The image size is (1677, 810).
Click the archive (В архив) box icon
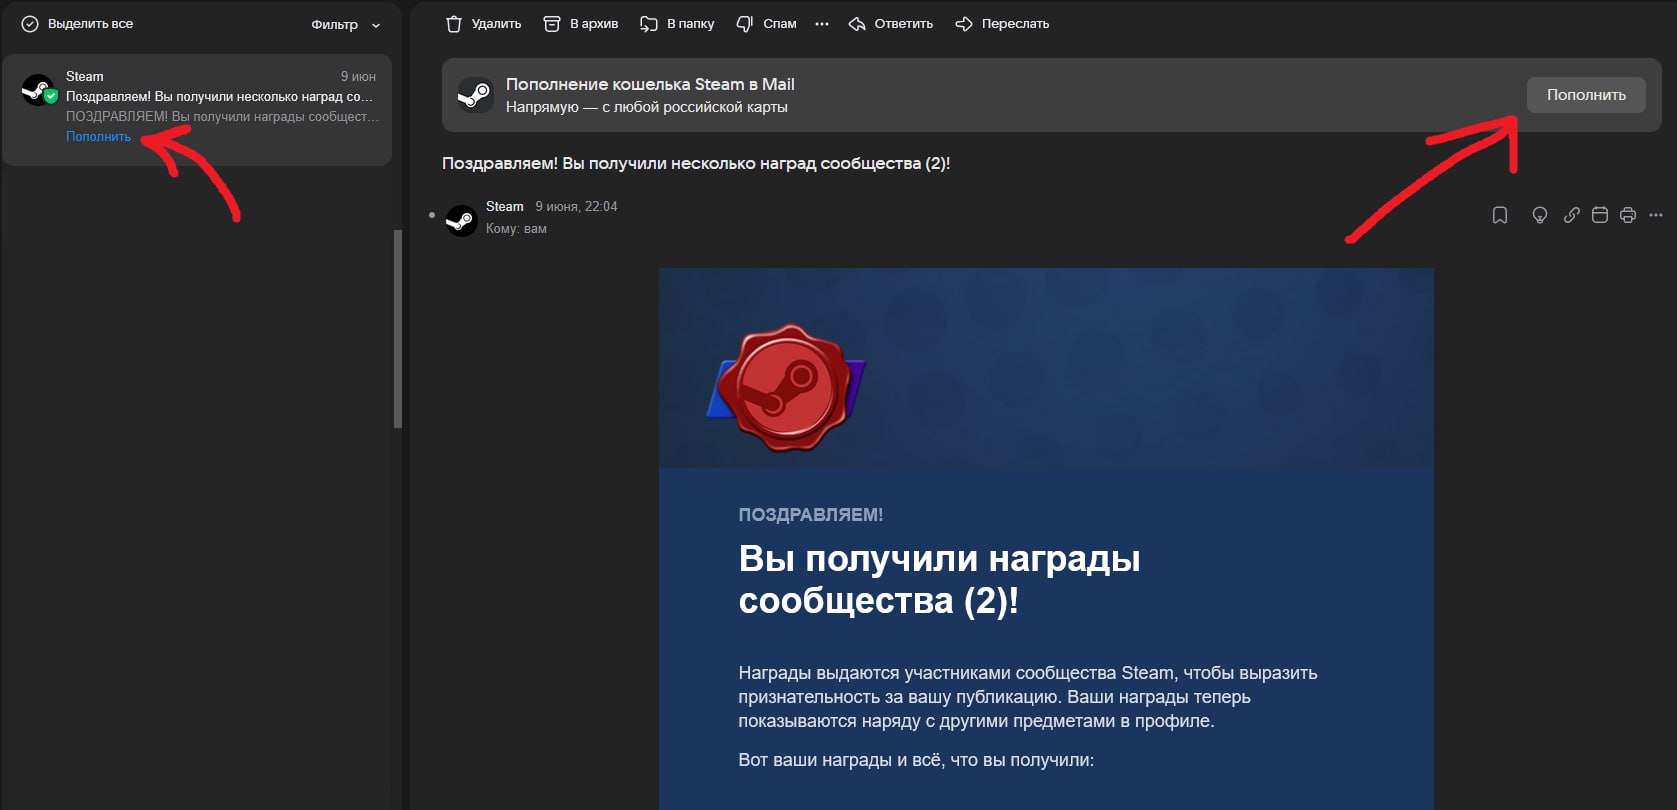pyautogui.click(x=551, y=24)
